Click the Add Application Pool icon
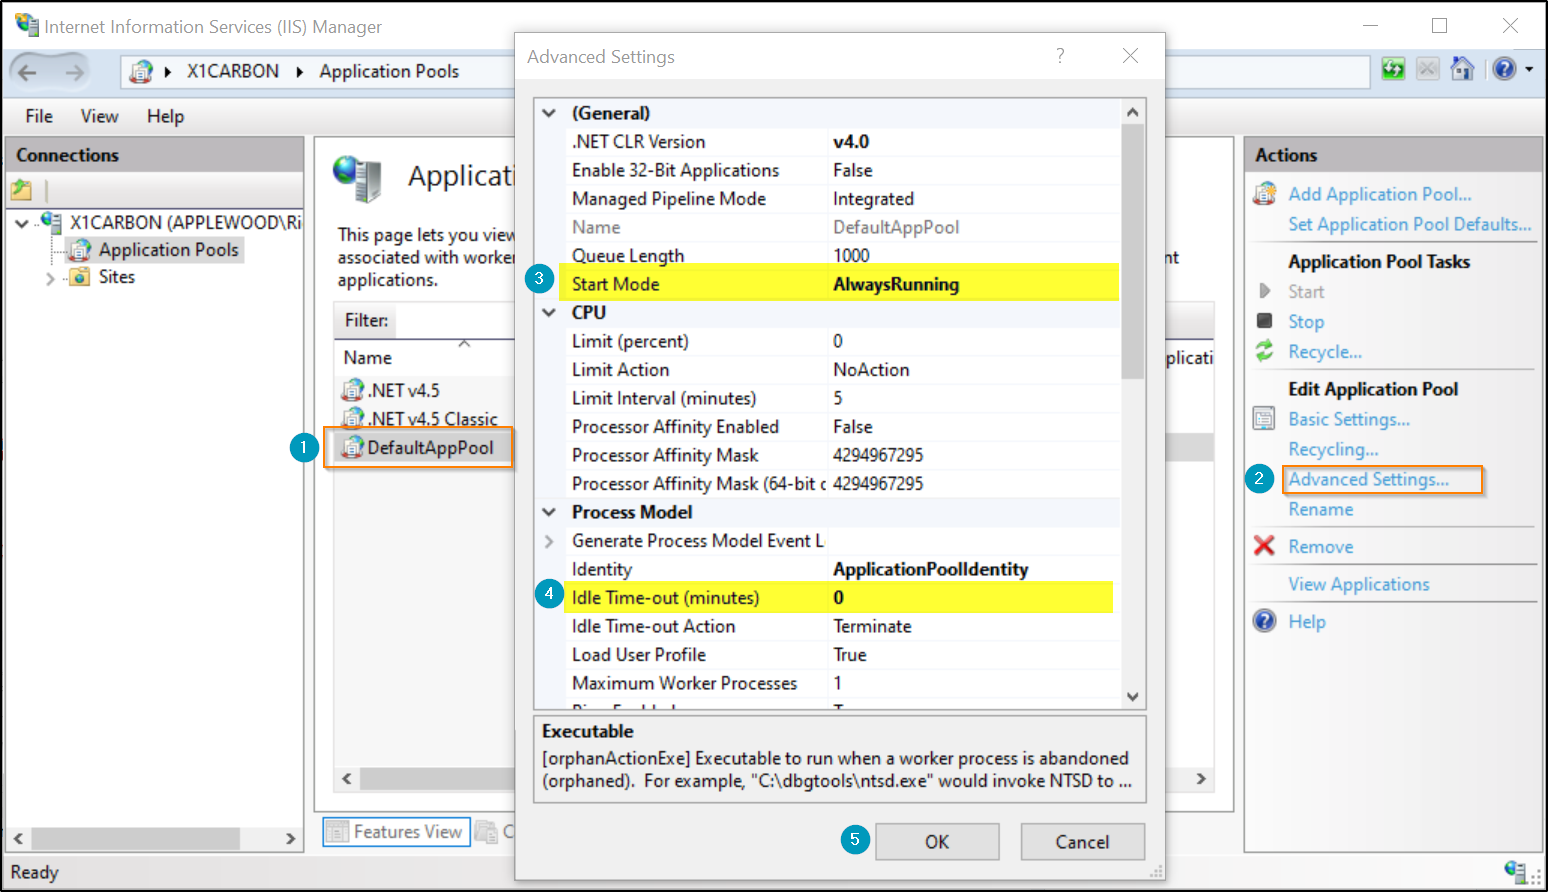 coord(1265,193)
